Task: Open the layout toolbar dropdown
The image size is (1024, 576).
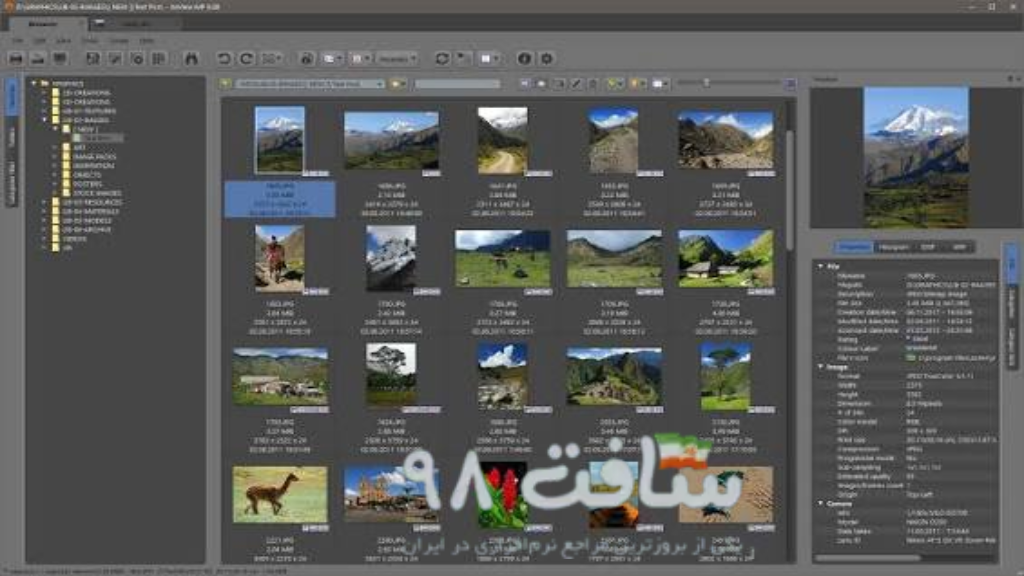Action: pos(490,59)
